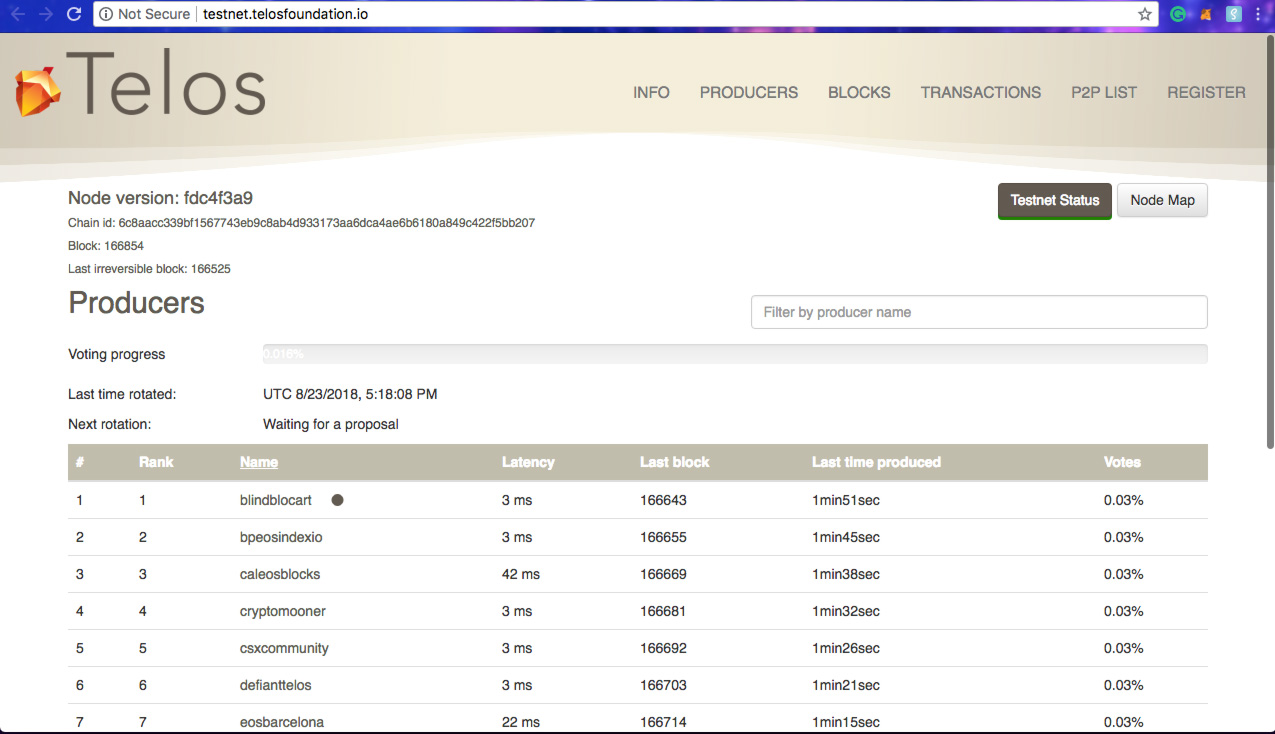Image resolution: width=1275 pixels, height=734 pixels.
Task: Navigate to TRANSACTIONS
Action: click(x=981, y=92)
